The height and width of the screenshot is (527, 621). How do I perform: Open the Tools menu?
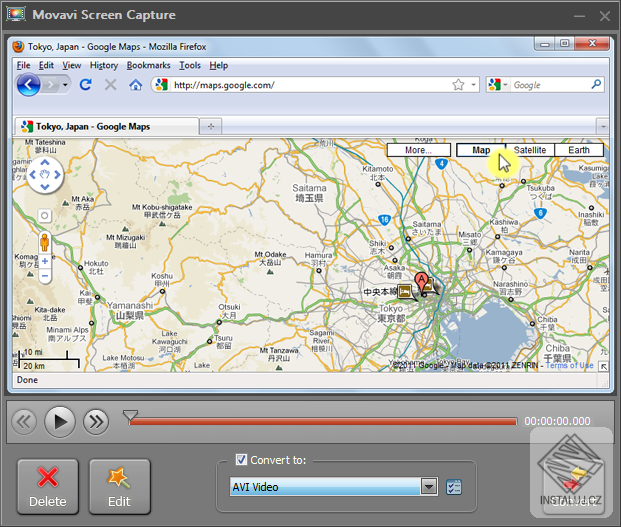click(x=190, y=65)
